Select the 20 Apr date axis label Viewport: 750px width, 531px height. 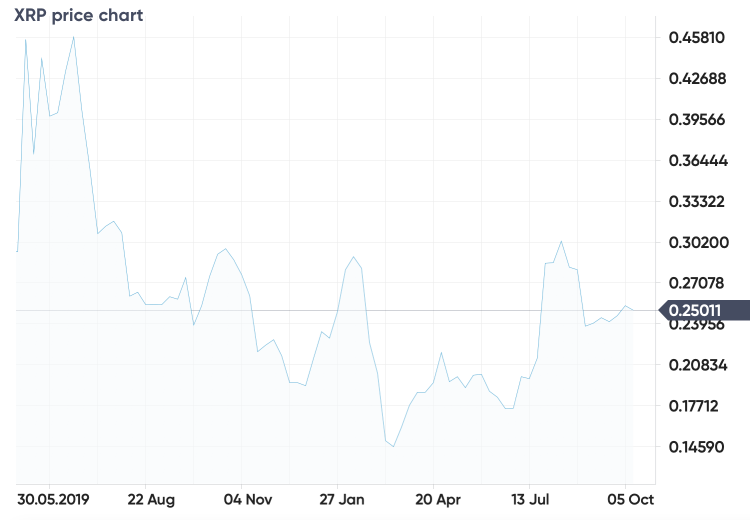[x=438, y=499]
